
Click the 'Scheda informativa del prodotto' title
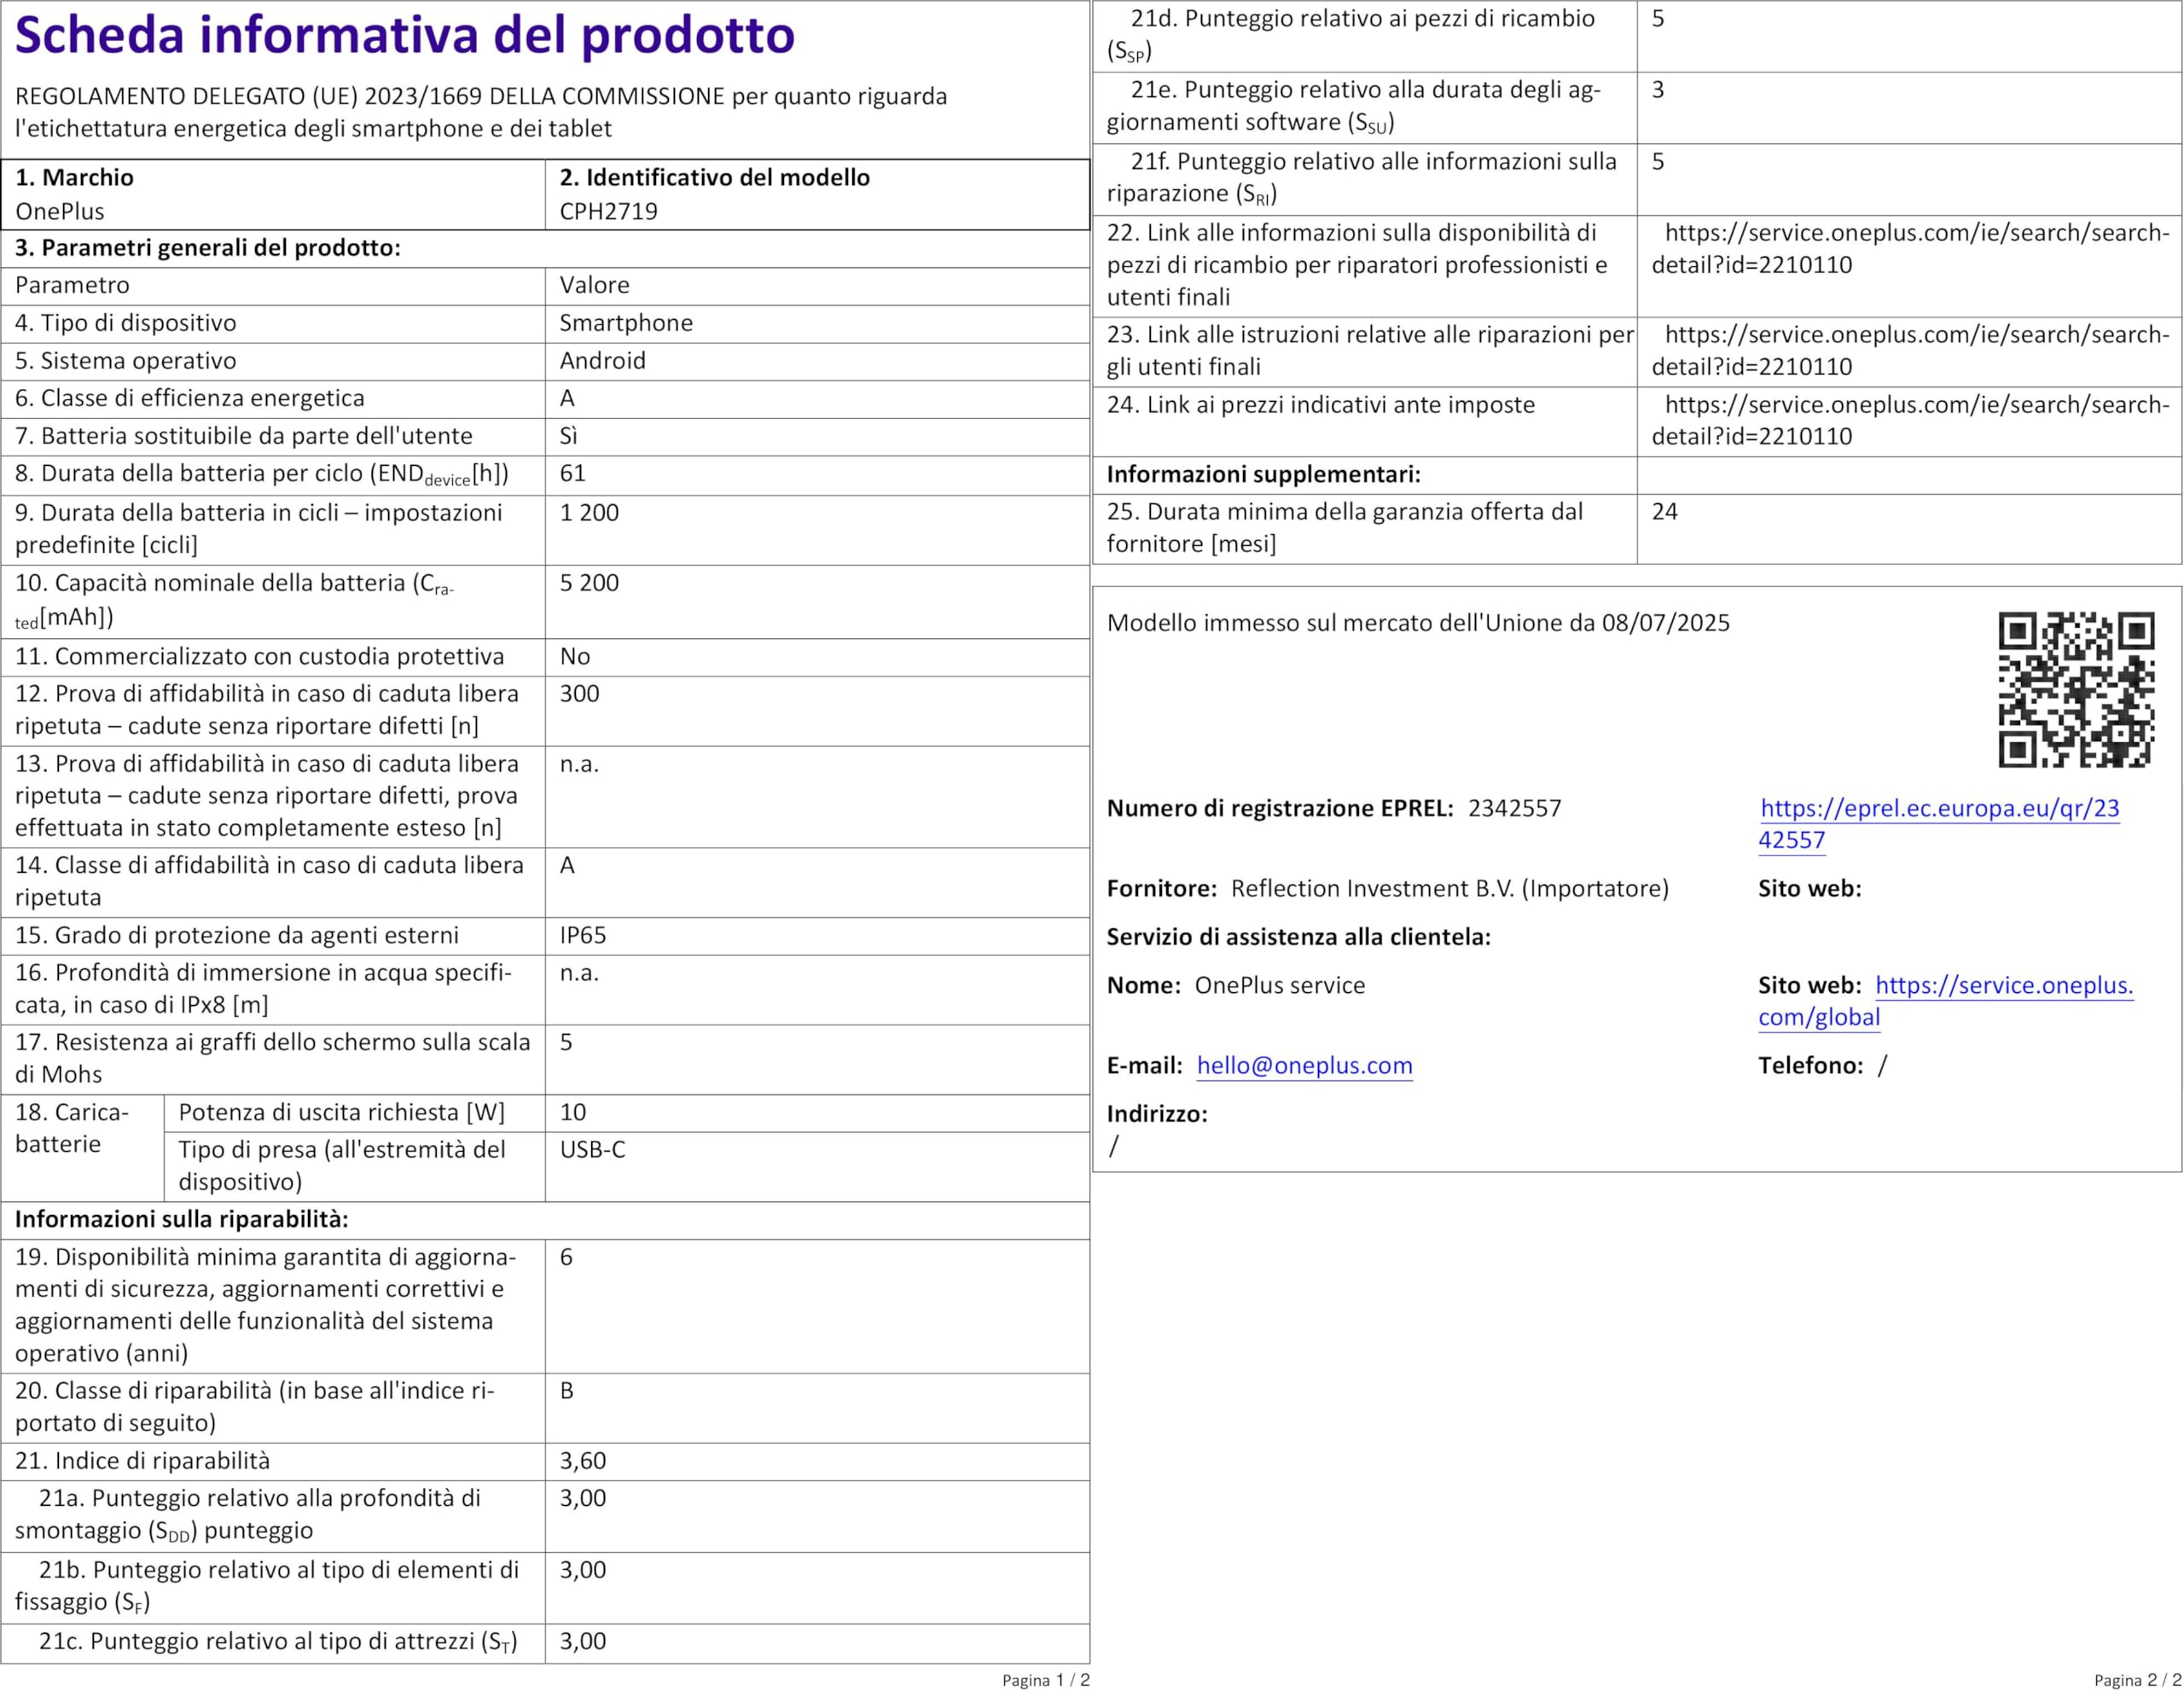pyautogui.click(x=405, y=35)
